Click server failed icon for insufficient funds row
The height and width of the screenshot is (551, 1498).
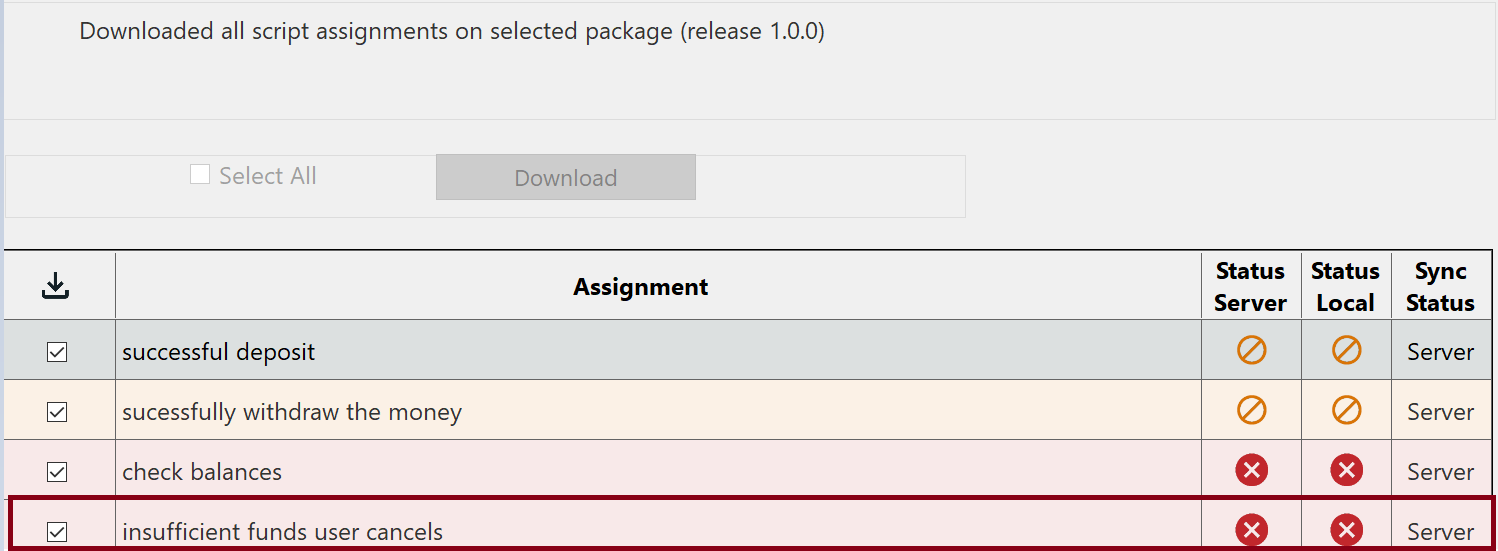tap(1251, 530)
